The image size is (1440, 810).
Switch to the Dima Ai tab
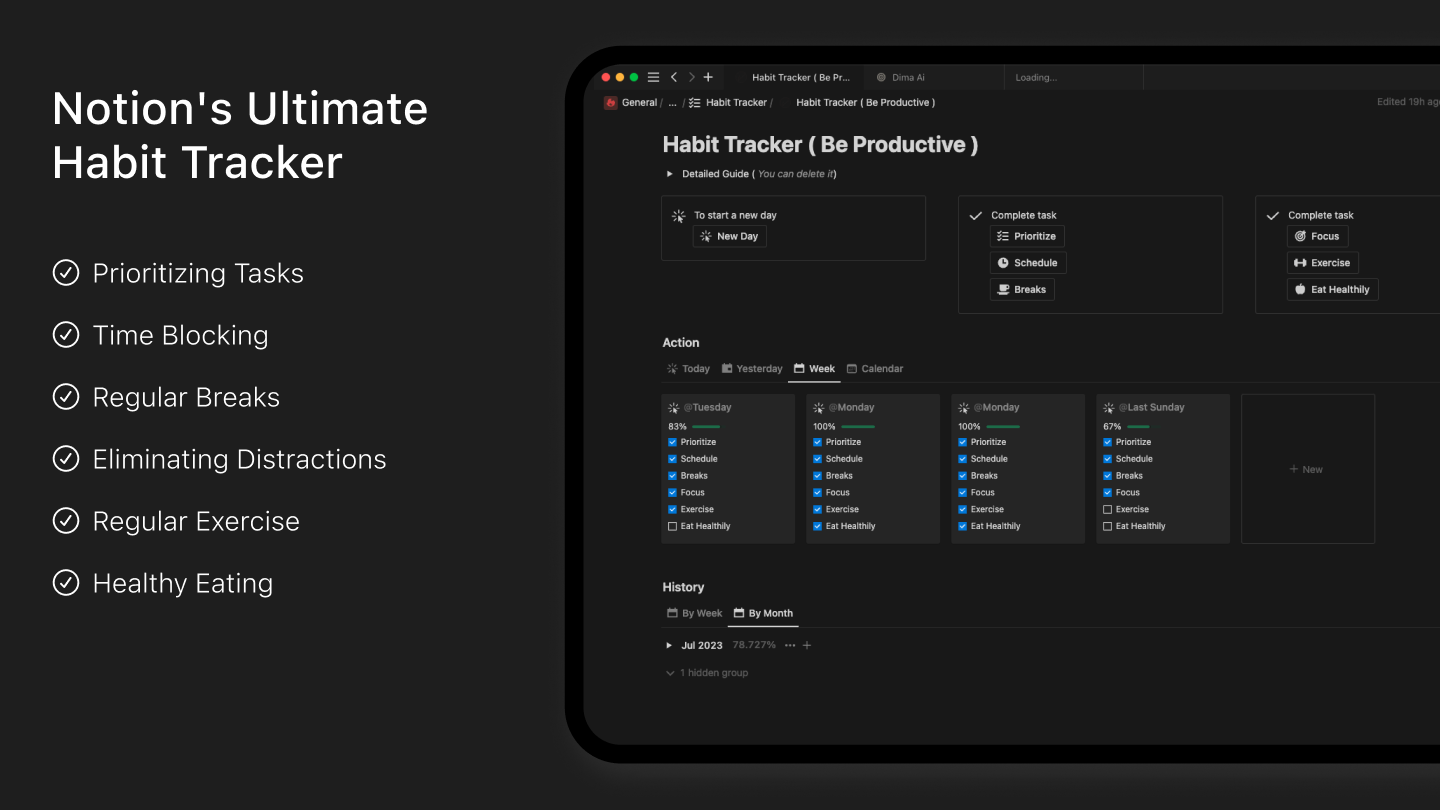(x=935, y=77)
